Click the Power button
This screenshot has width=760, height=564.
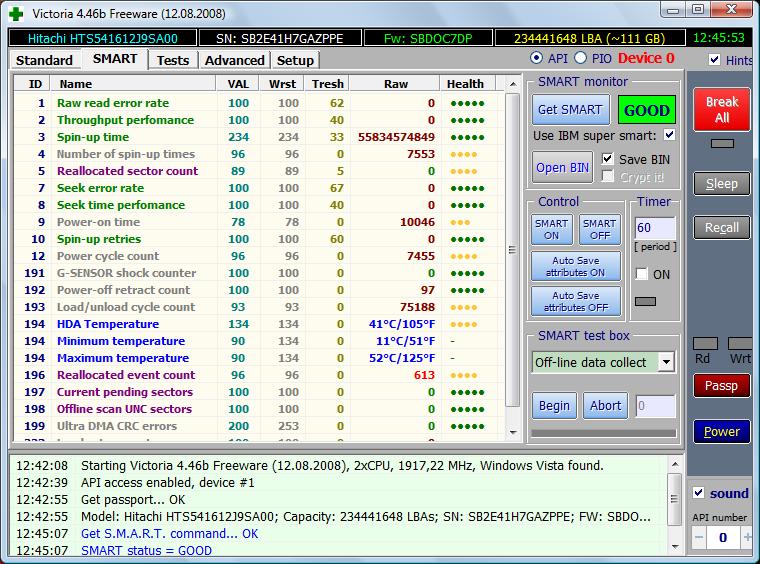722,432
